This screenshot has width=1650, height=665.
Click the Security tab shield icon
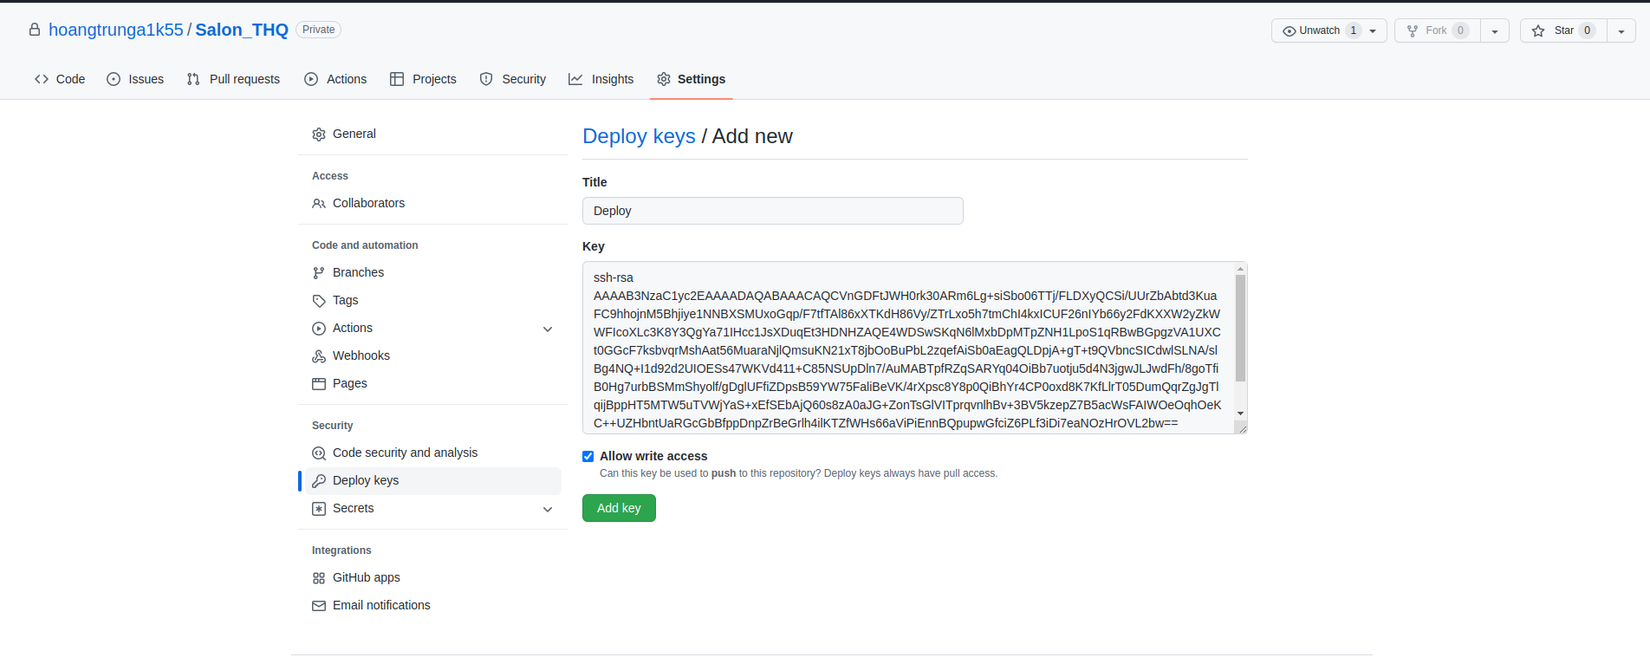click(x=486, y=79)
